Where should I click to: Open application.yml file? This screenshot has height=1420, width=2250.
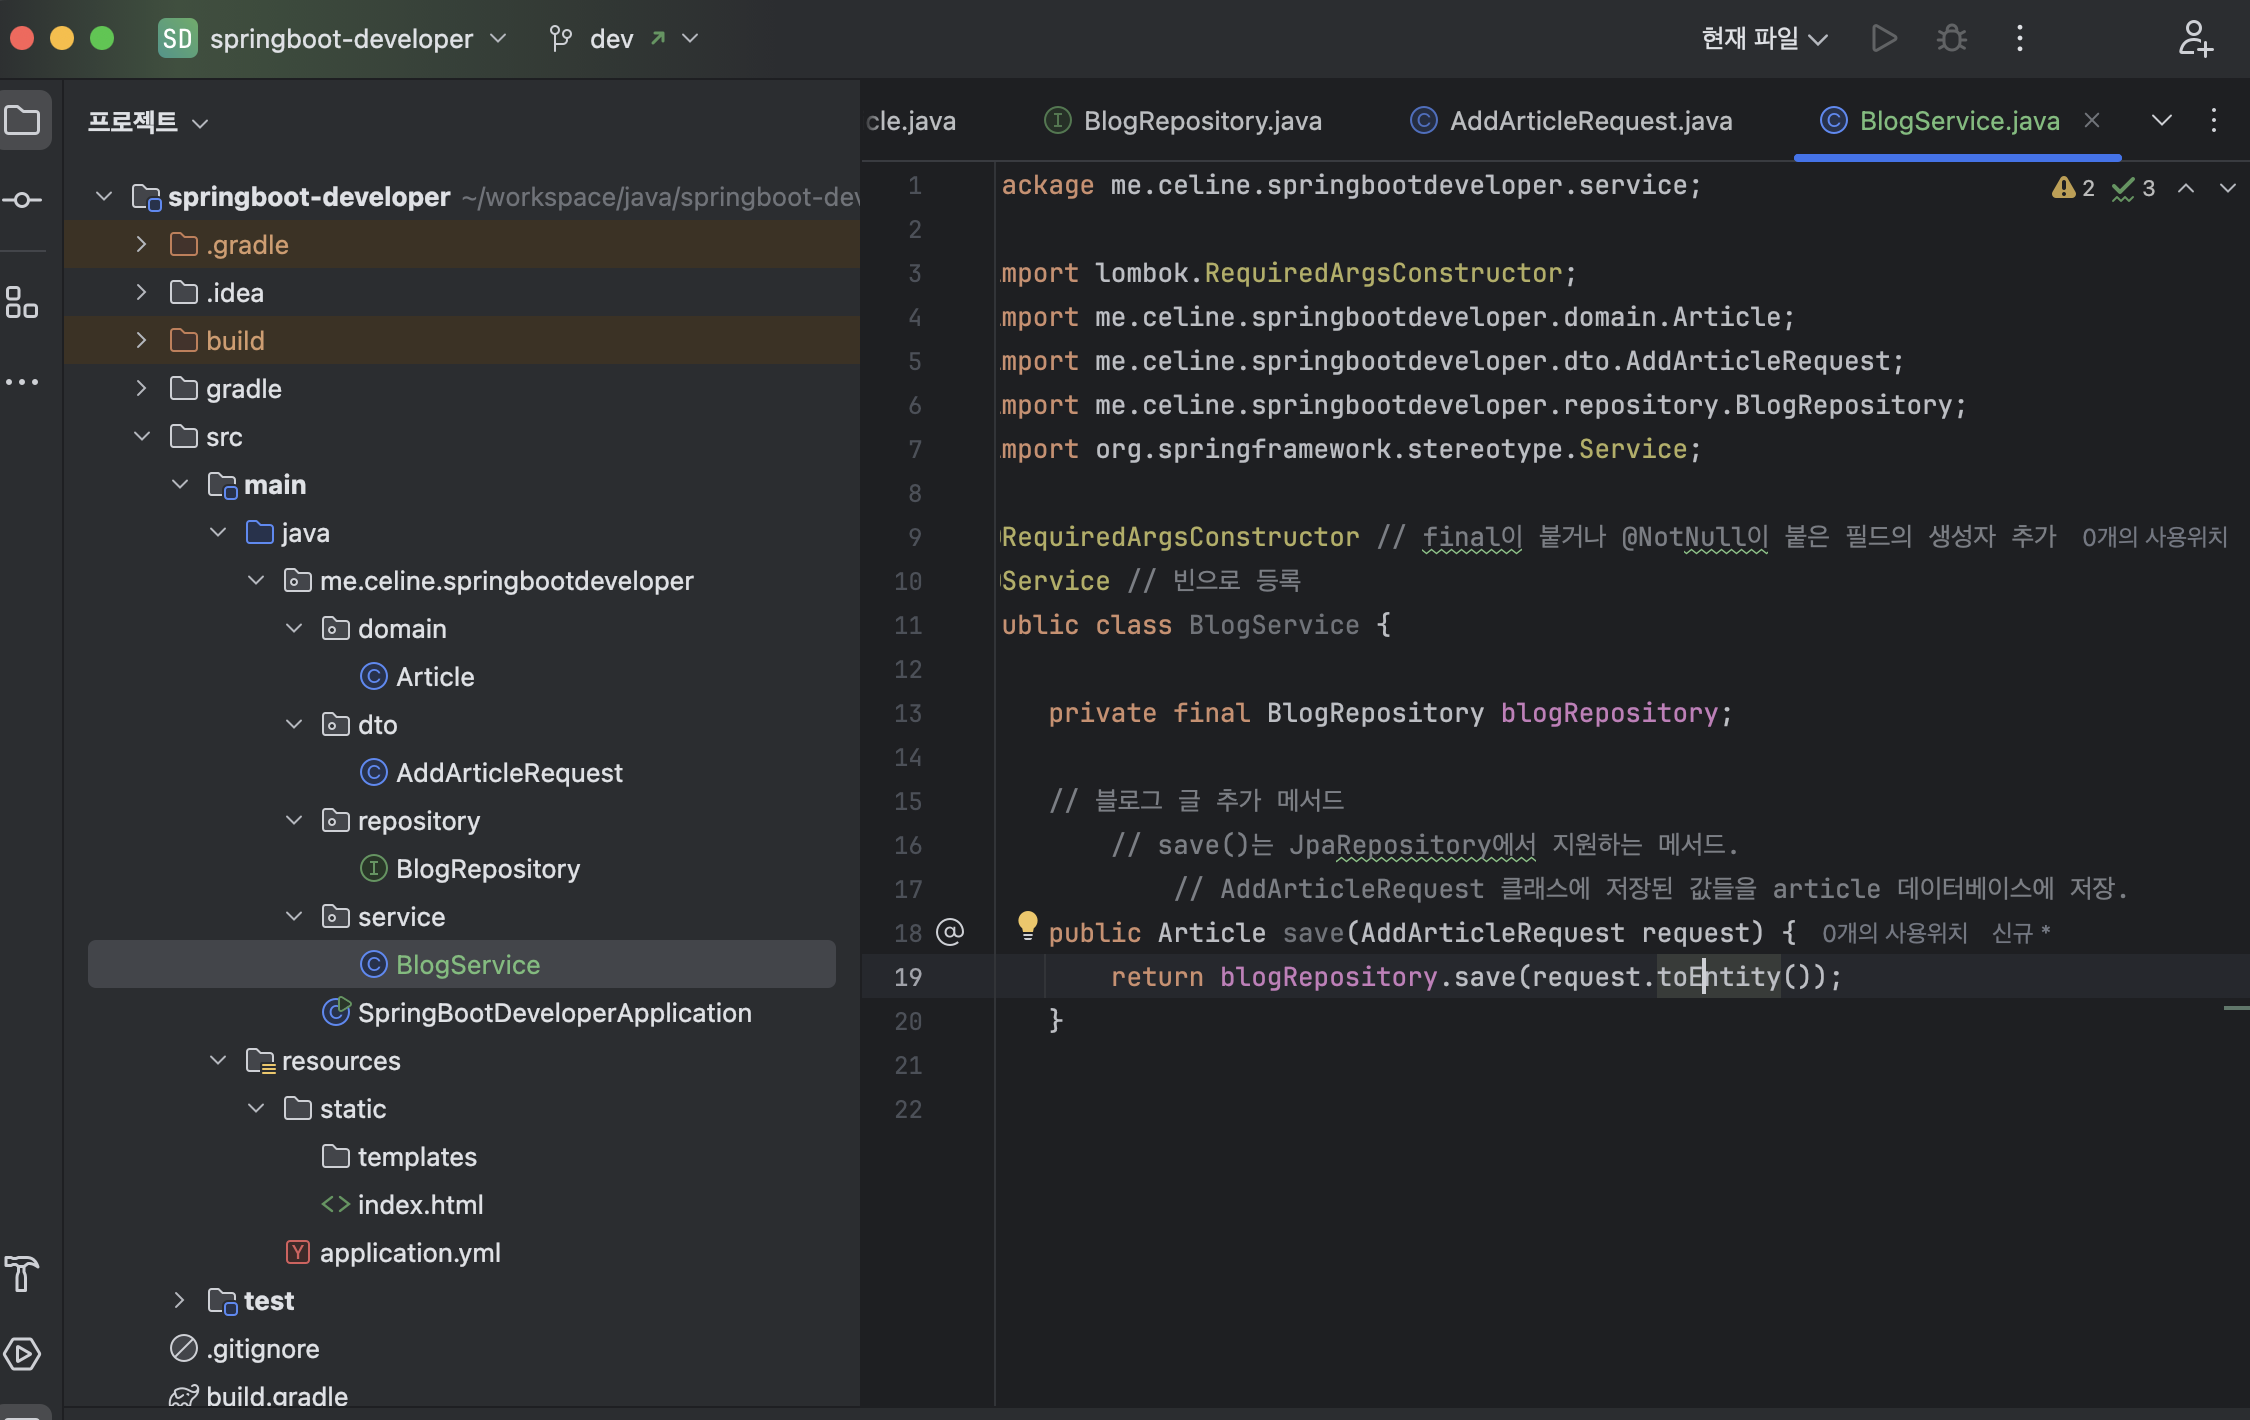(393, 1253)
